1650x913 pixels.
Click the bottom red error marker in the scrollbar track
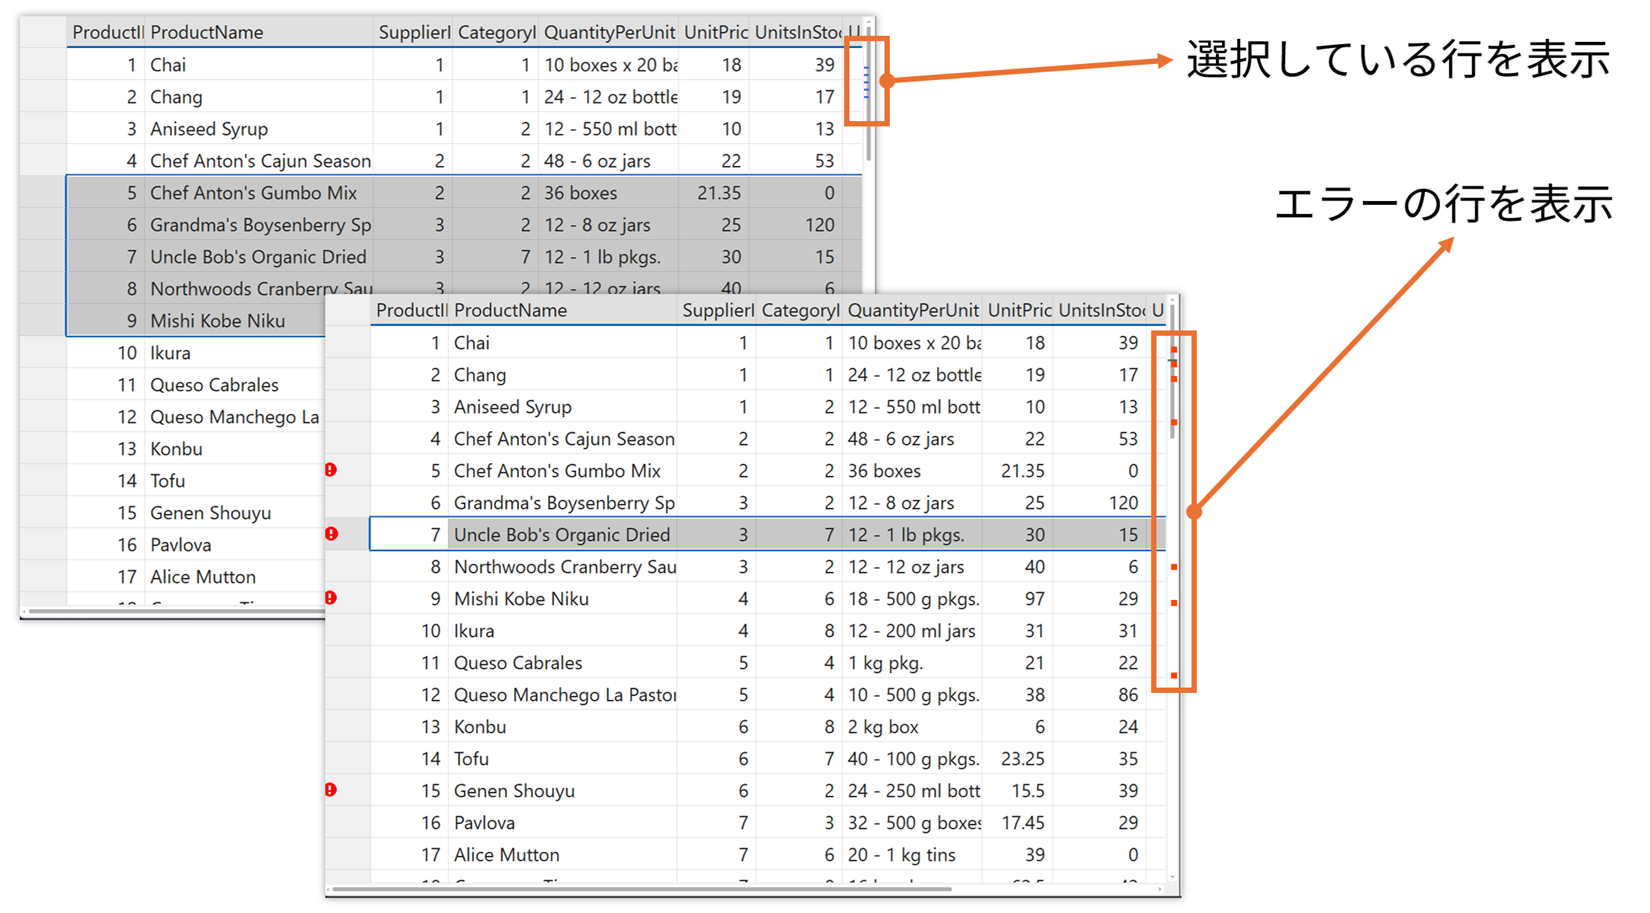click(x=1173, y=675)
